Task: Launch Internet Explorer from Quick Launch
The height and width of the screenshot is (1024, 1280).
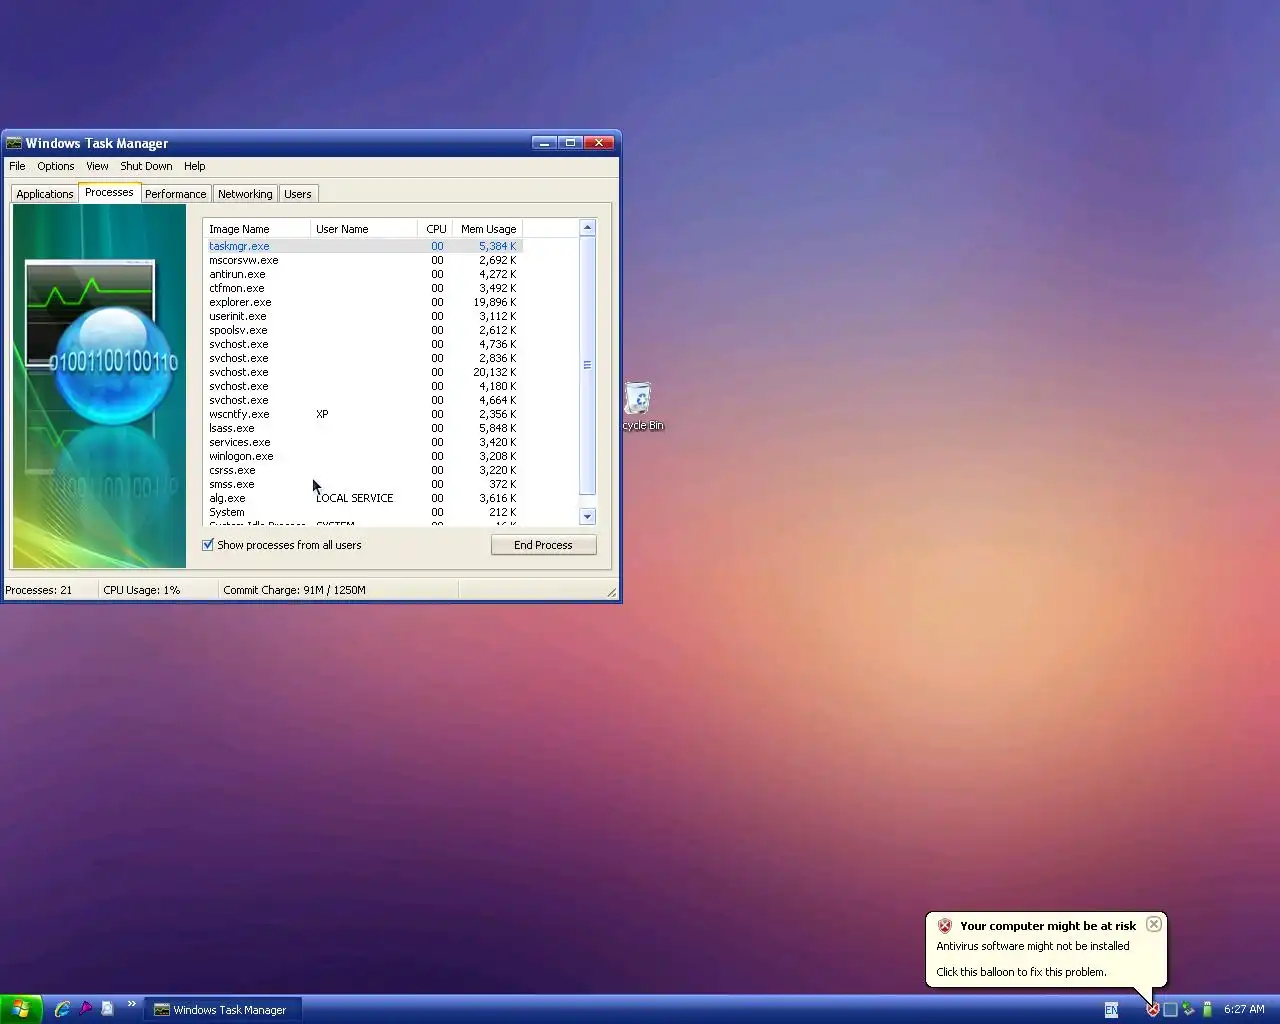Action: pyautogui.click(x=62, y=1009)
